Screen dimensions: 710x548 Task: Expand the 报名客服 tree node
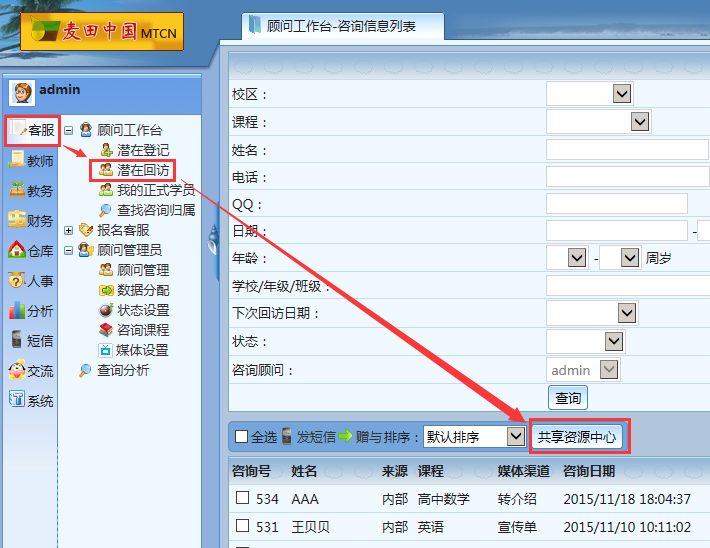coord(68,231)
